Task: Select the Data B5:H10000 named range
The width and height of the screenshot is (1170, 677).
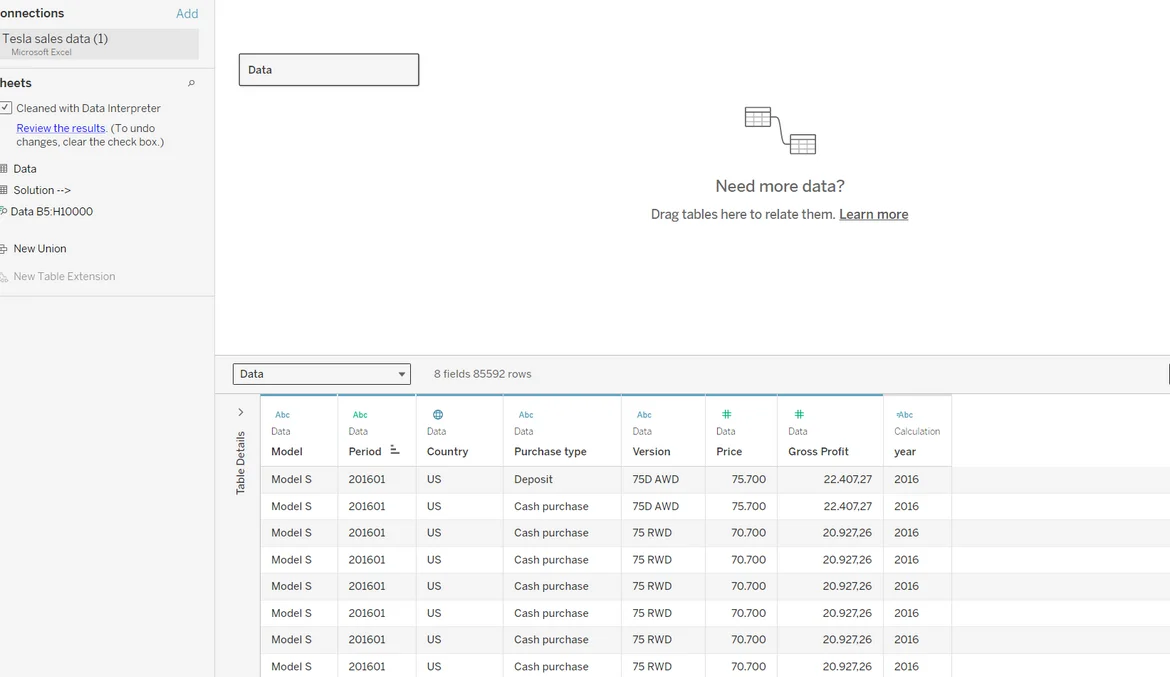Action: (x=51, y=212)
